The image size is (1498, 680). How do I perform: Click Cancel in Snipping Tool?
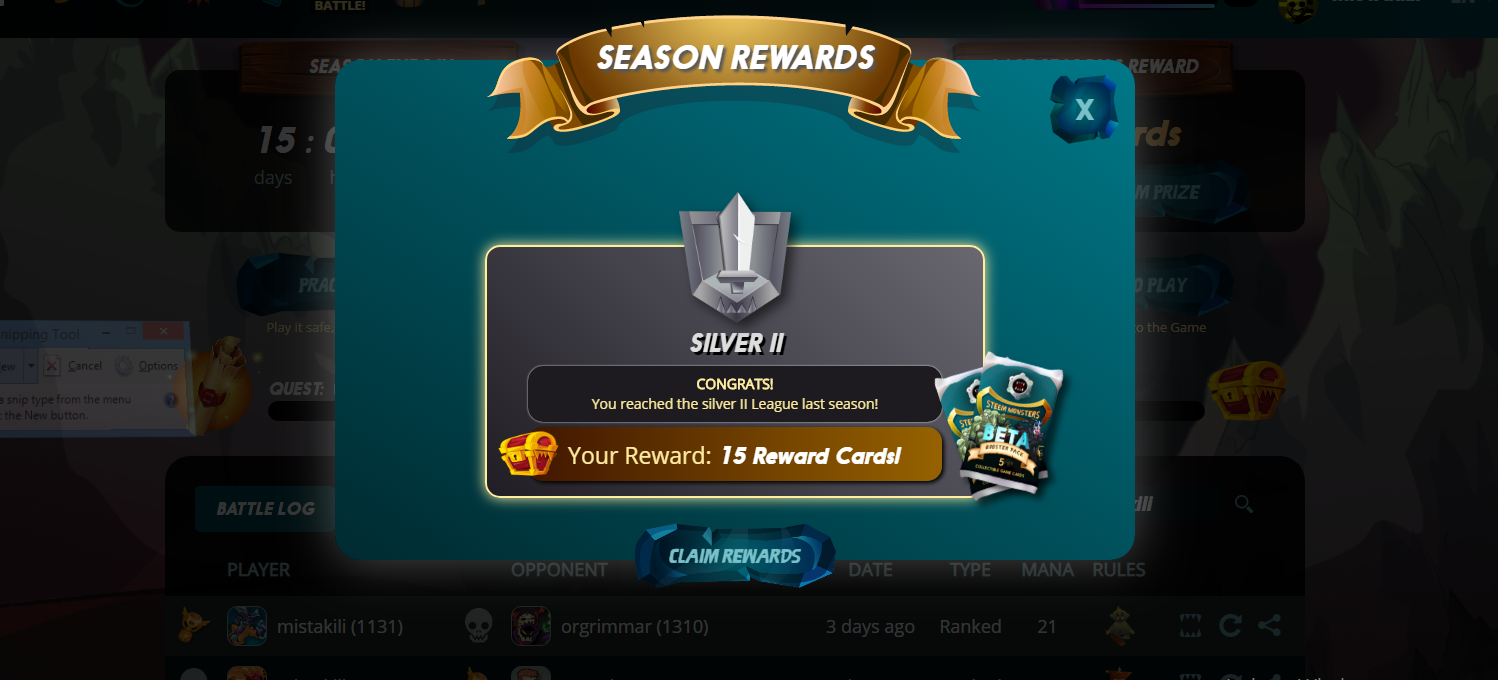click(x=74, y=366)
